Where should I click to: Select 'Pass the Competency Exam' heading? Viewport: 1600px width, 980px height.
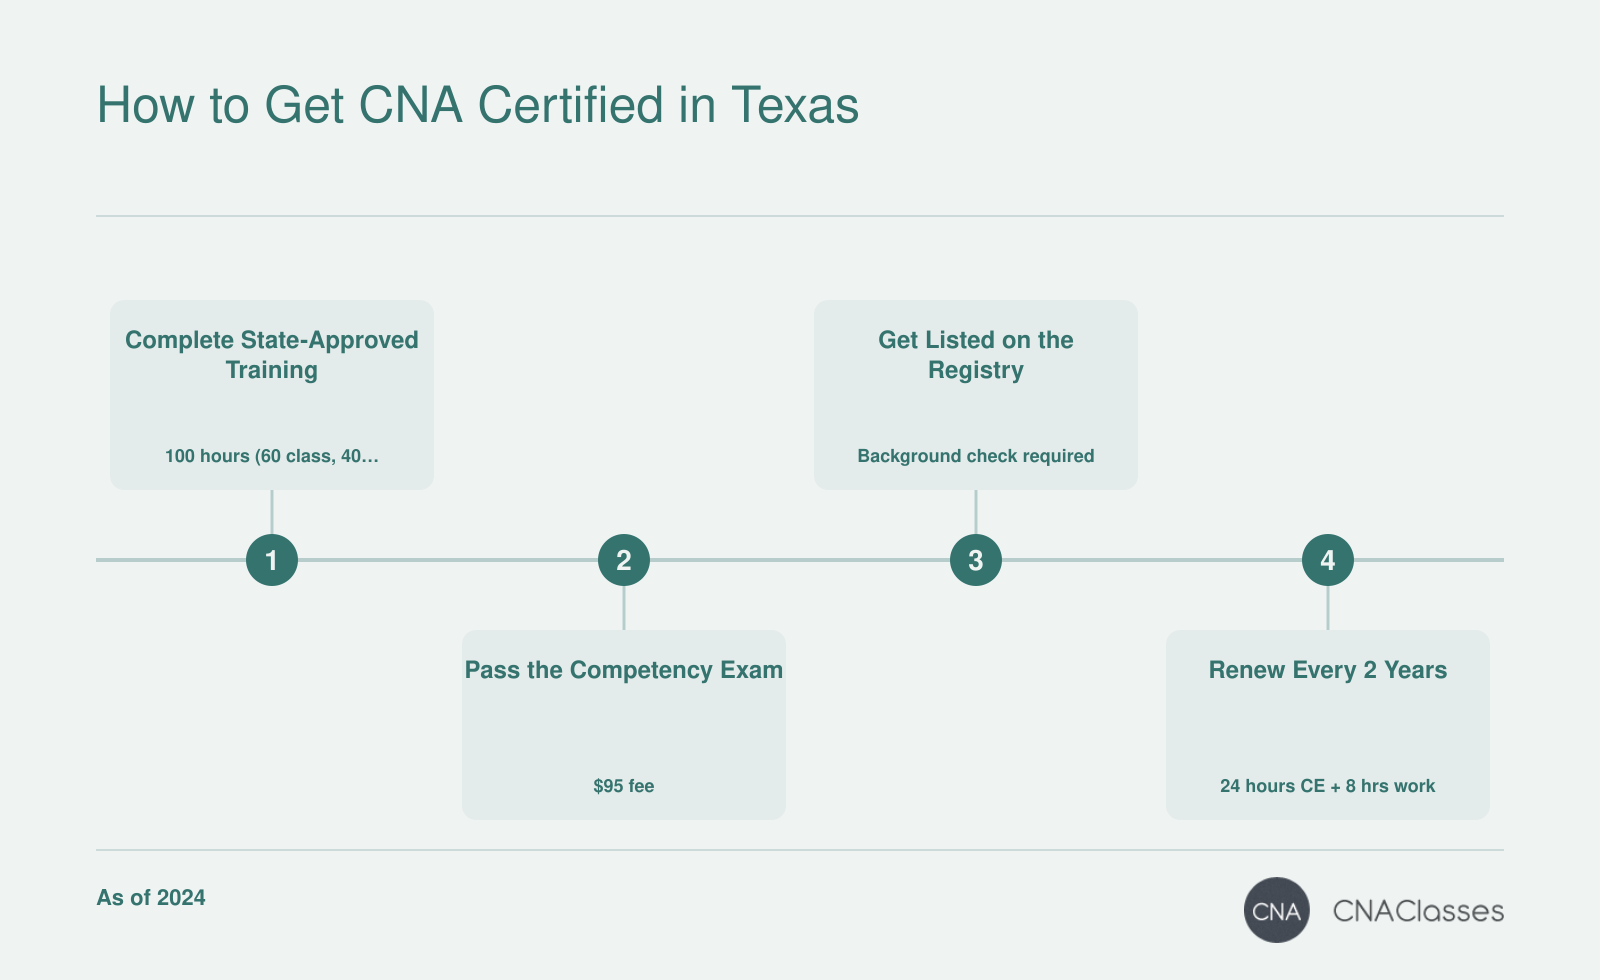624,670
